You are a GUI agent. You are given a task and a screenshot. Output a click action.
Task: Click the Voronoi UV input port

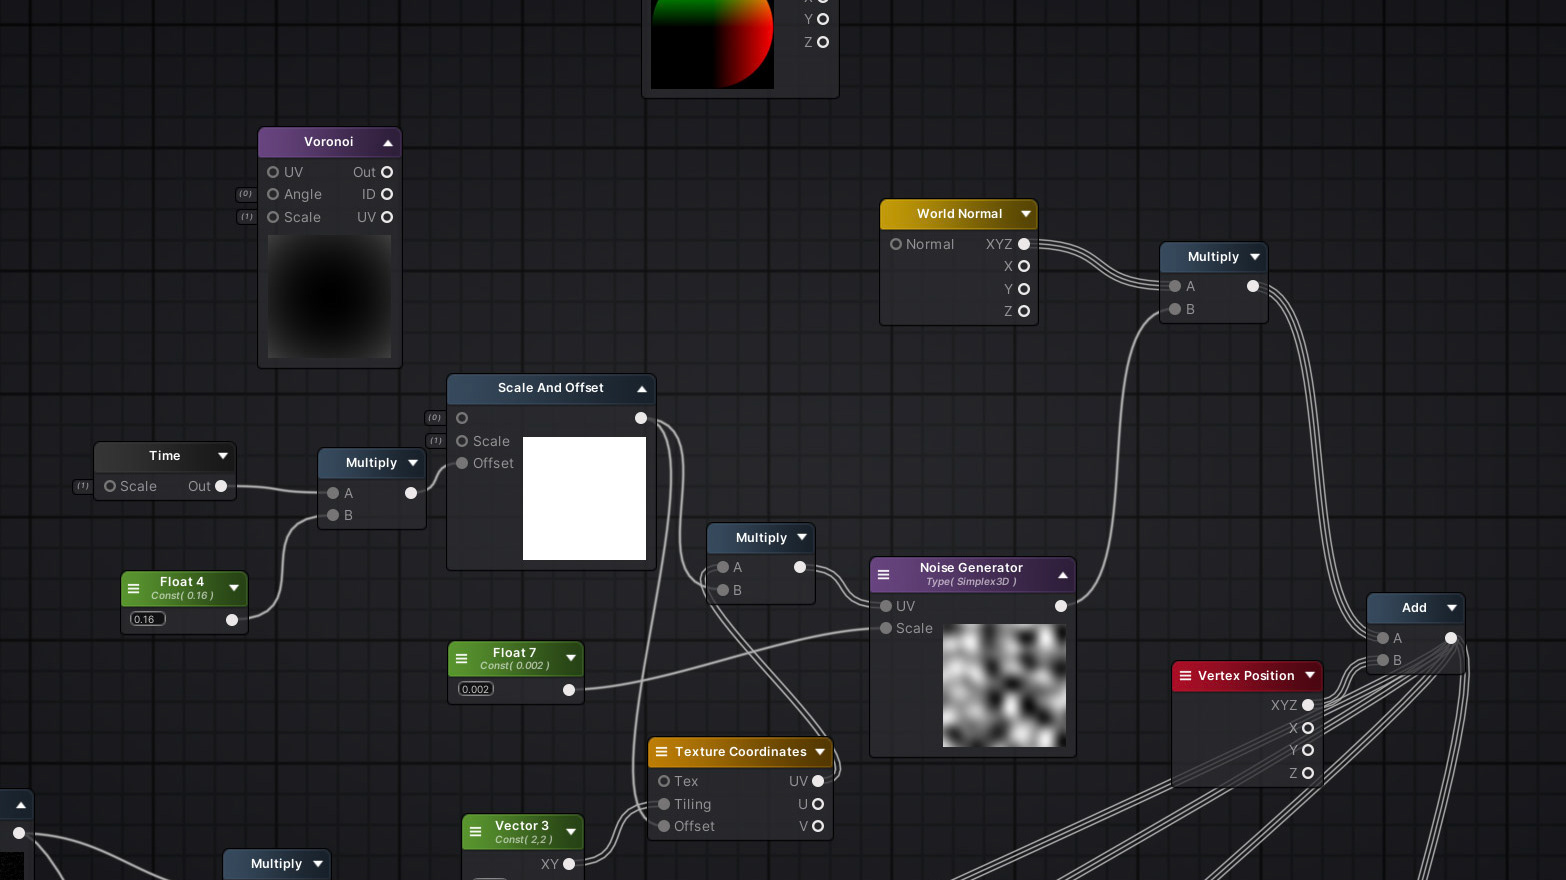[x=273, y=172]
